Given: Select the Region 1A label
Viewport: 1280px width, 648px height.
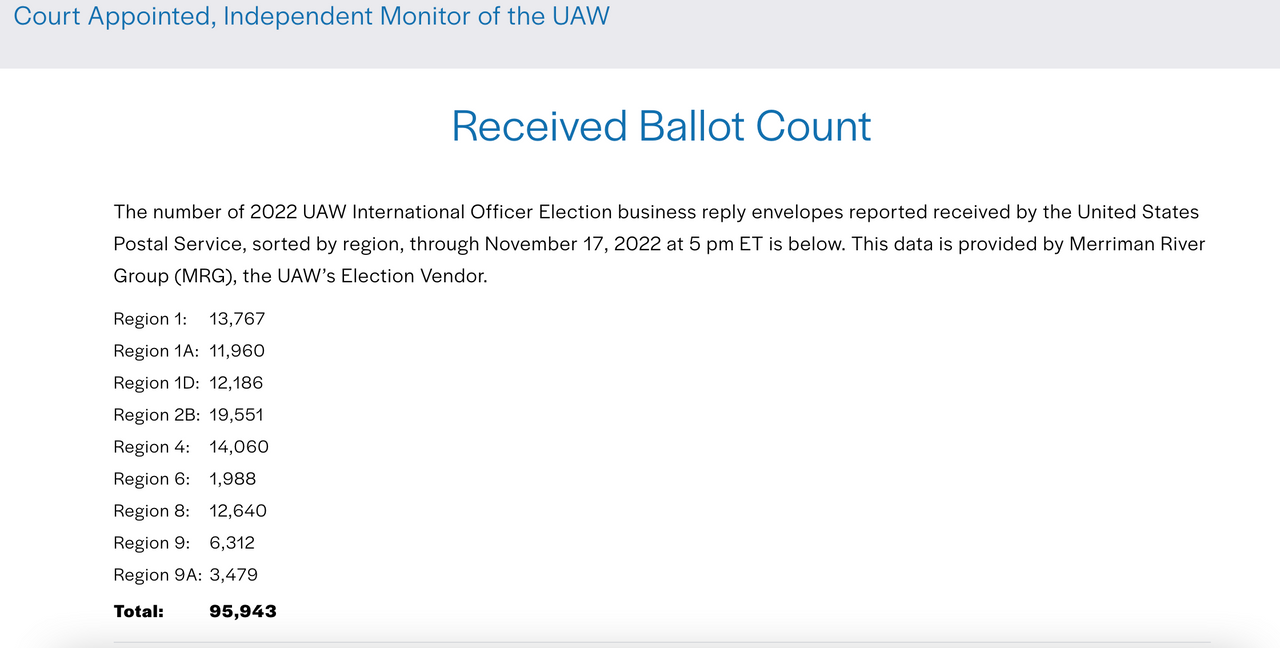Looking at the screenshot, I should [x=156, y=351].
